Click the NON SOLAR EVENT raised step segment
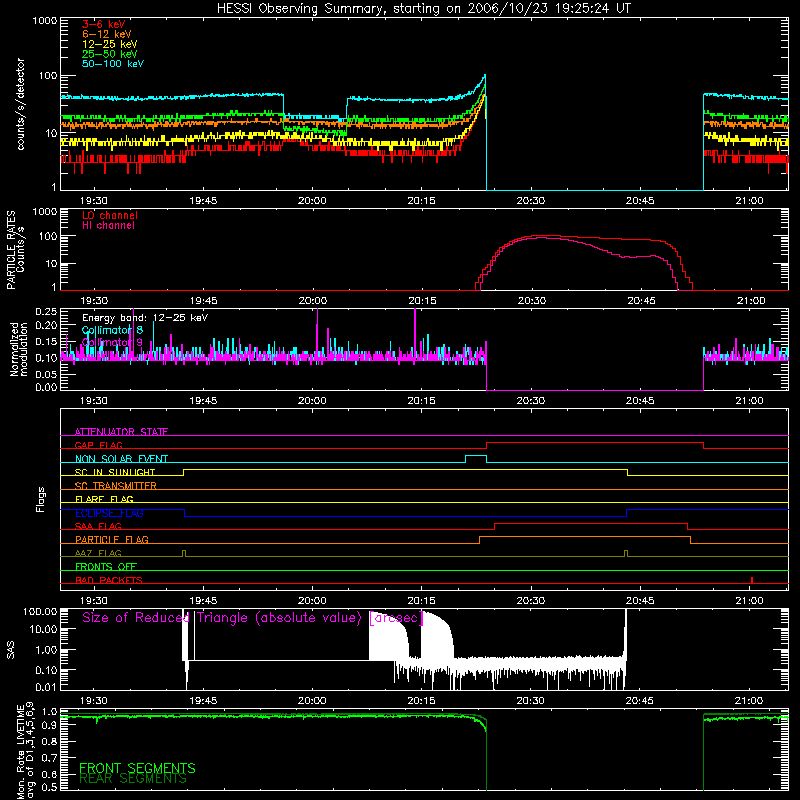The width and height of the screenshot is (800, 800). (476, 456)
